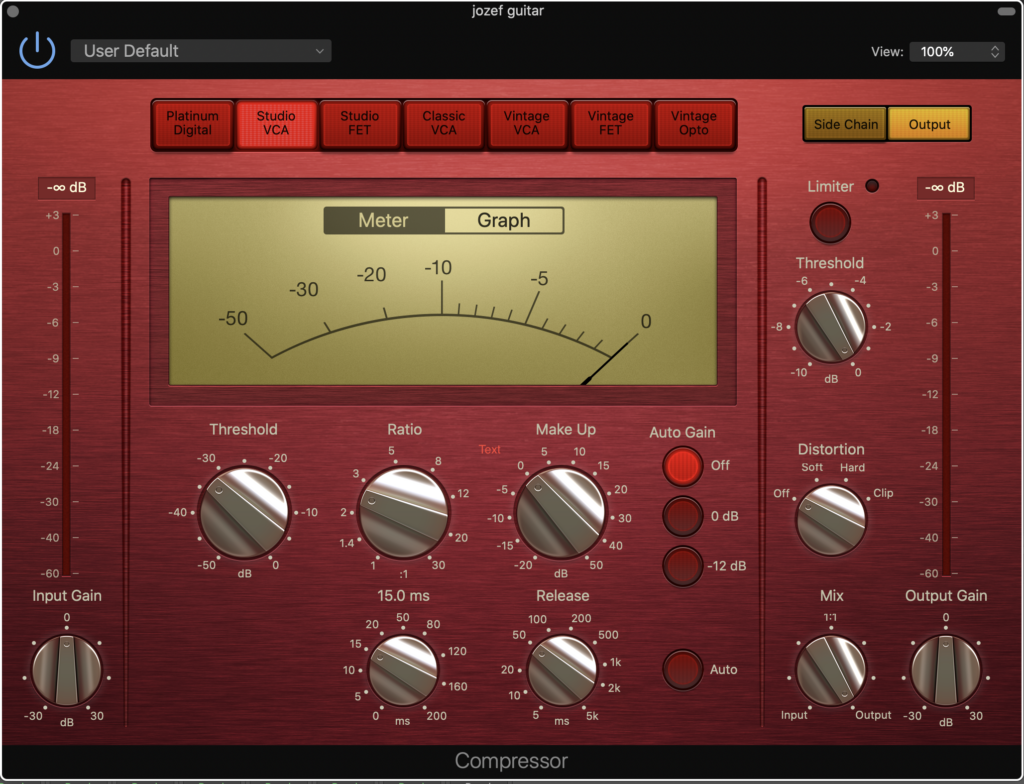Select the Classic VCA compressor model
Screen dimensions: 1024x784
443,123
